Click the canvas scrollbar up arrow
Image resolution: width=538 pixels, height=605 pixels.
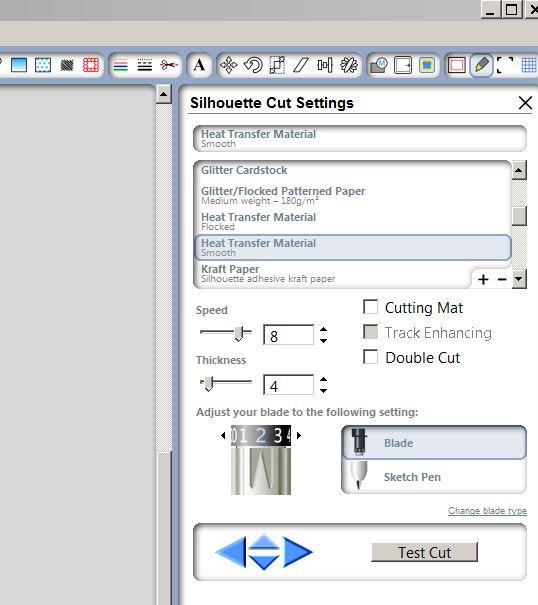coord(164,94)
